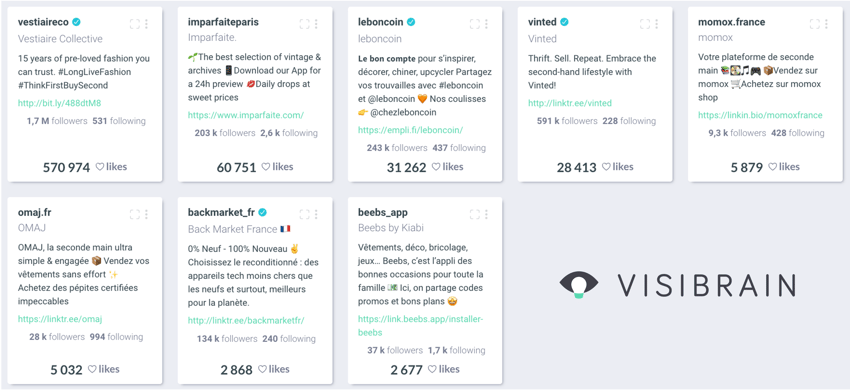Viewport: 850px width, 390px height.
Task: Expand the omaj.fr card view icon
Action: point(135,214)
